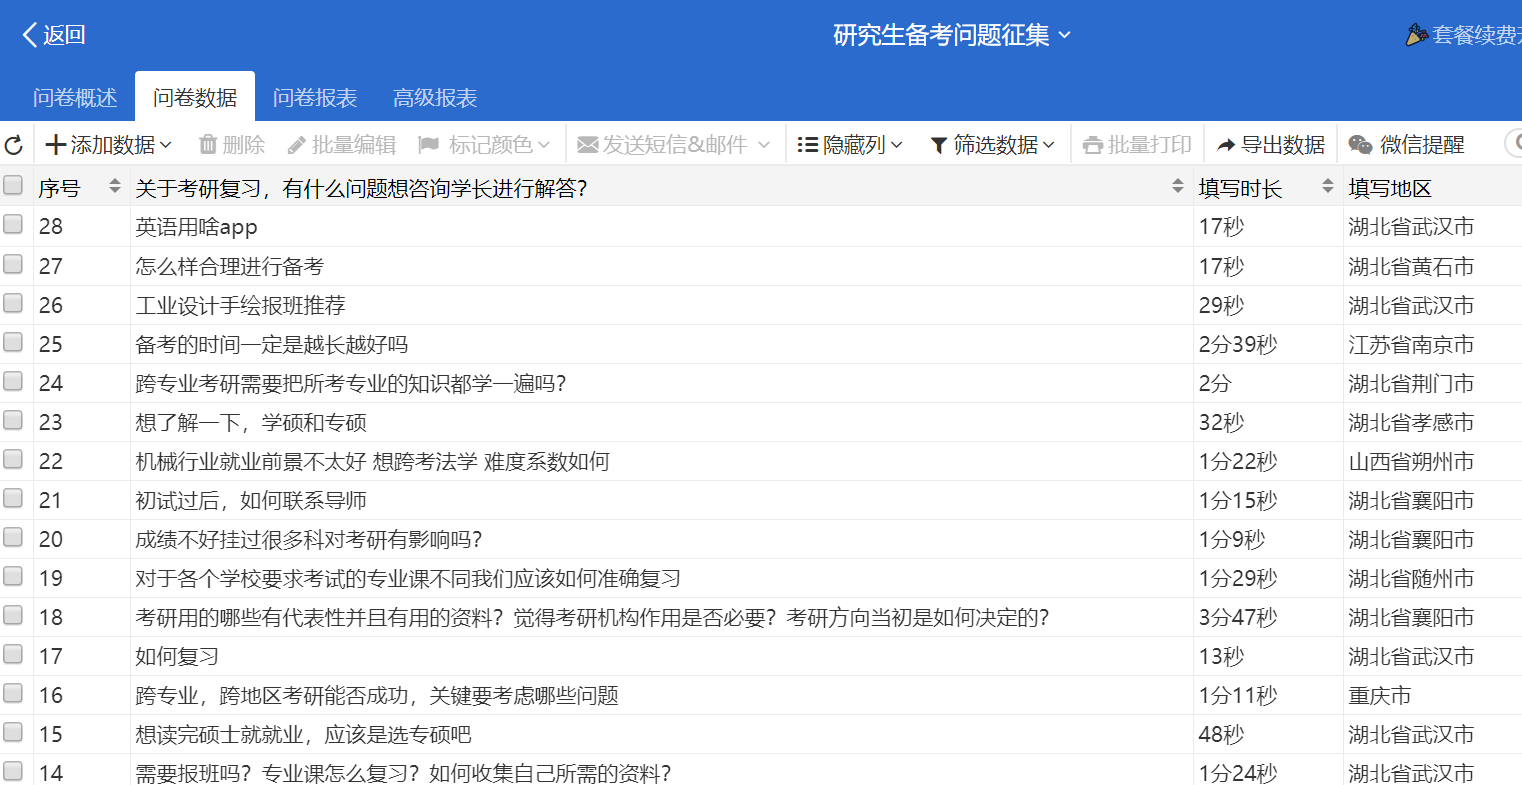Click the WeChat icon for 微信提醒
Image resolution: width=1522 pixels, height=785 pixels.
click(x=1360, y=146)
